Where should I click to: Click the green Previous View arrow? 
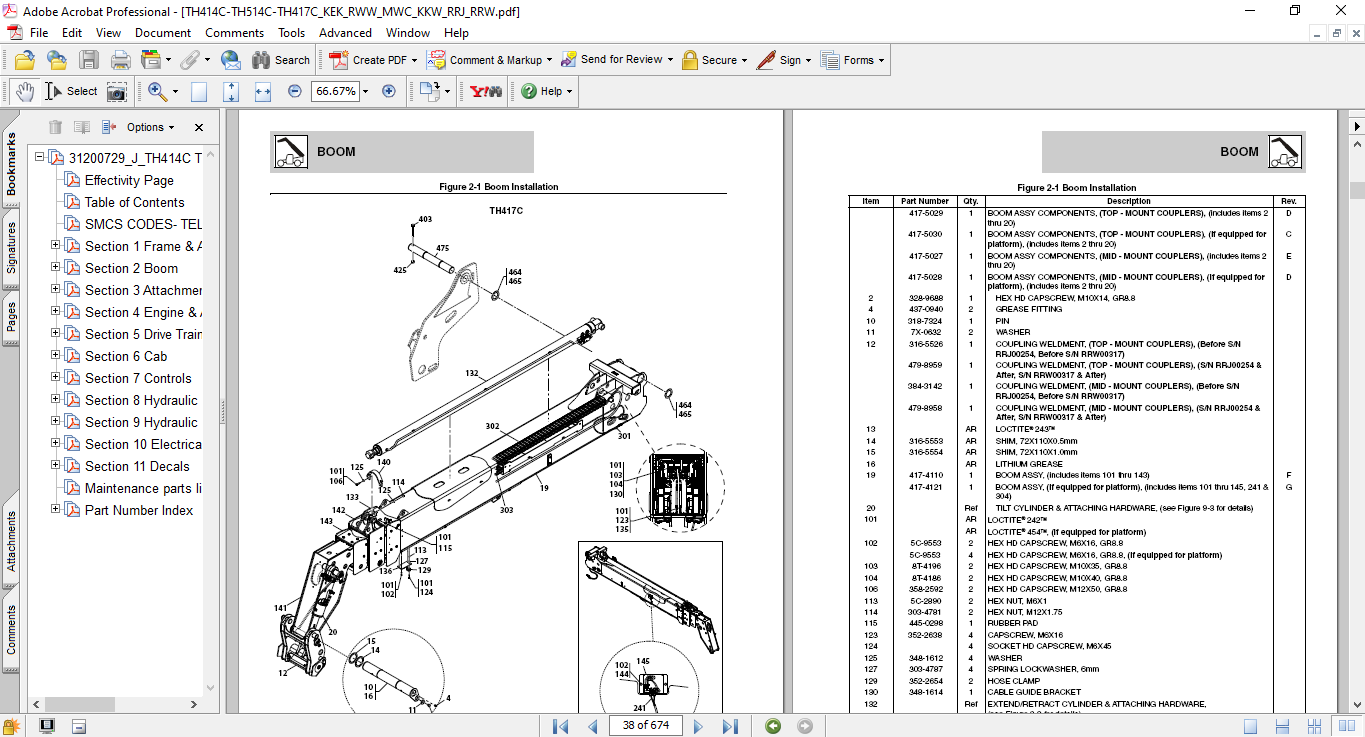(x=773, y=726)
